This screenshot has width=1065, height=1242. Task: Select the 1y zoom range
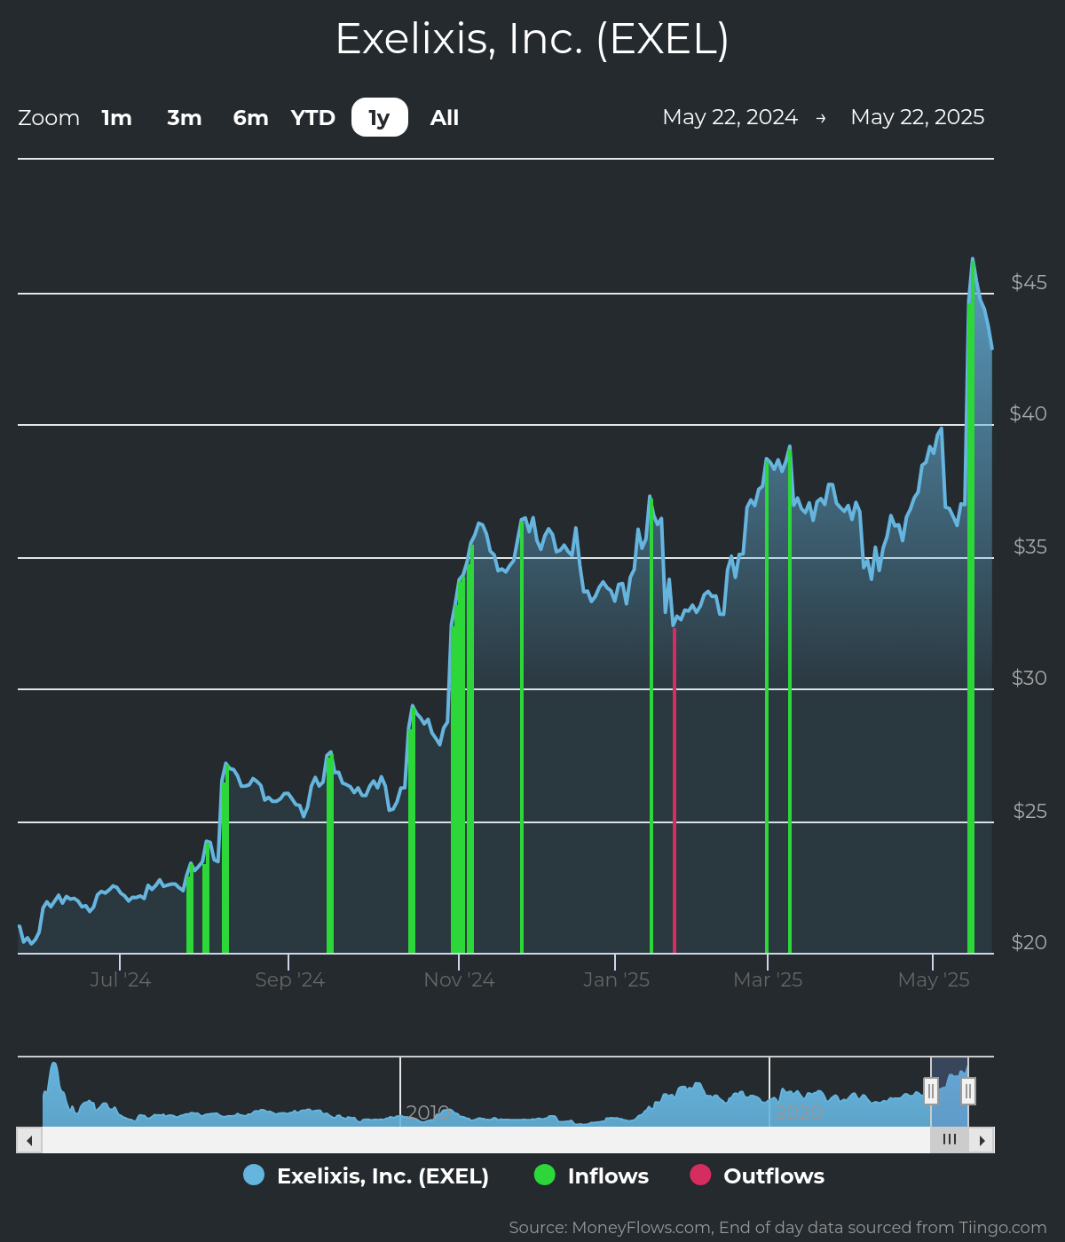click(379, 118)
